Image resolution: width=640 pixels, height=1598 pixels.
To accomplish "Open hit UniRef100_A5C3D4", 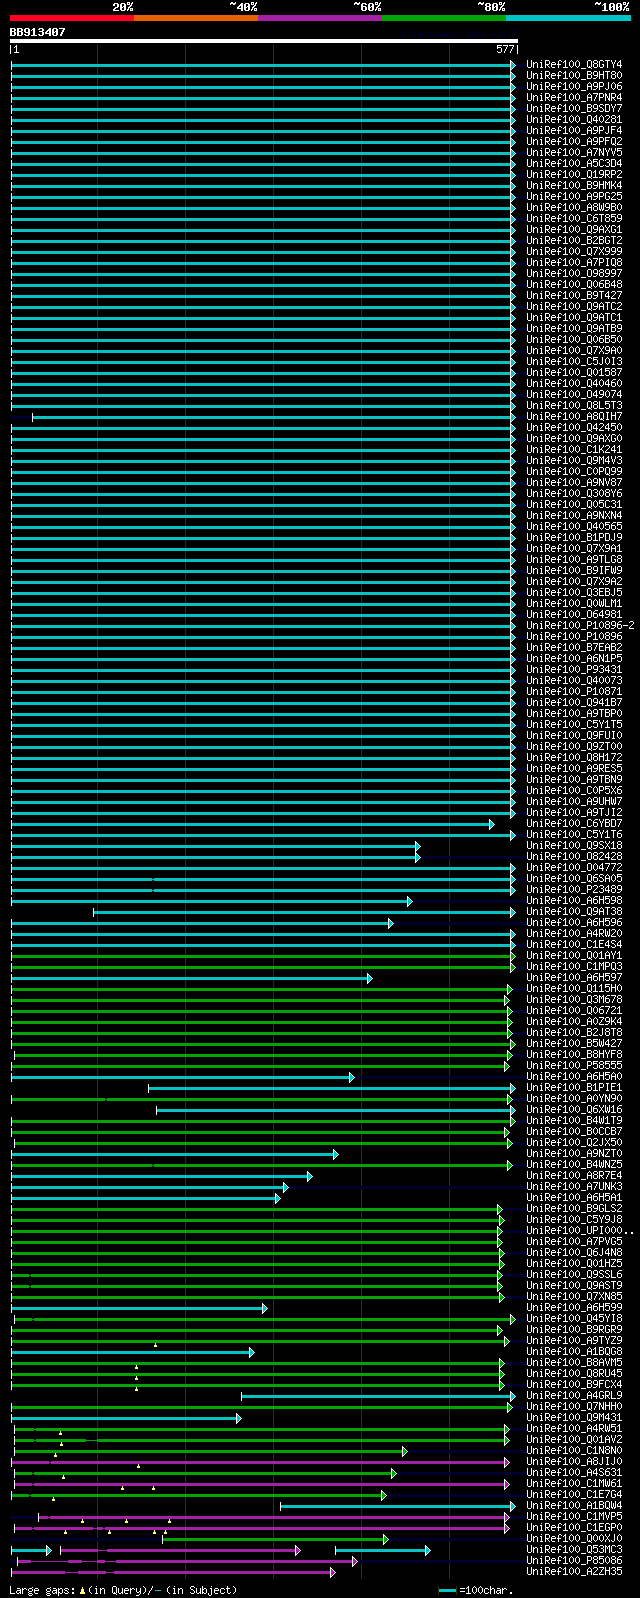I will tap(574, 163).
